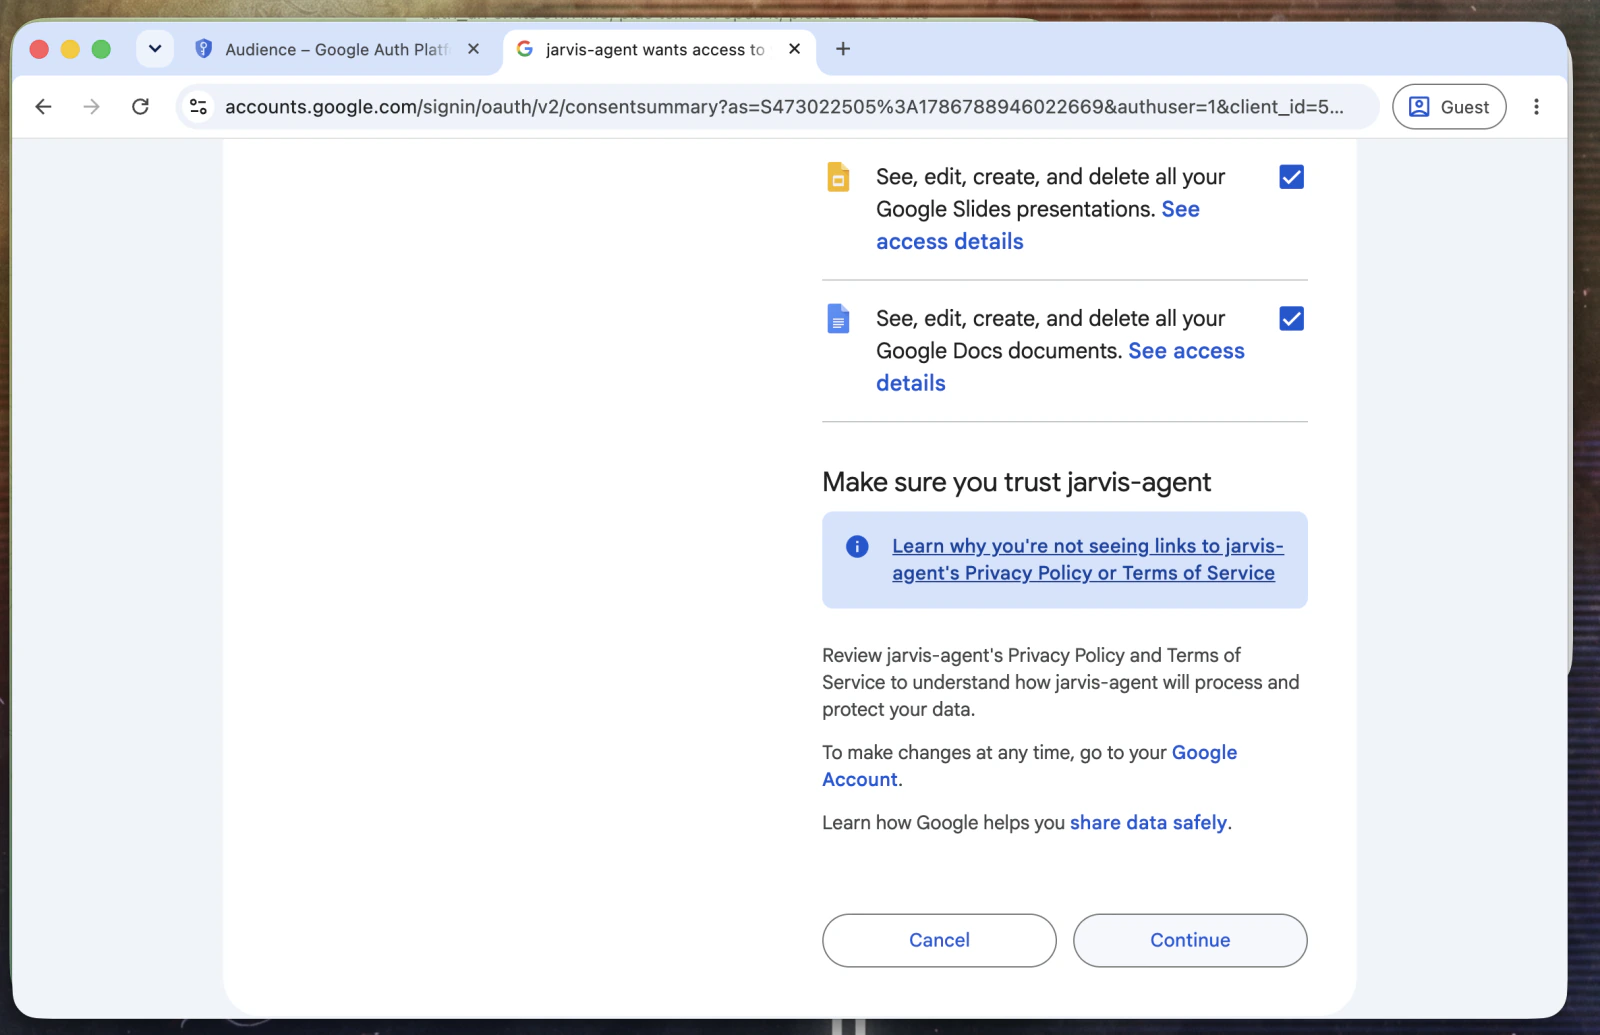Open the Chrome three-dot menu

coord(1536,107)
